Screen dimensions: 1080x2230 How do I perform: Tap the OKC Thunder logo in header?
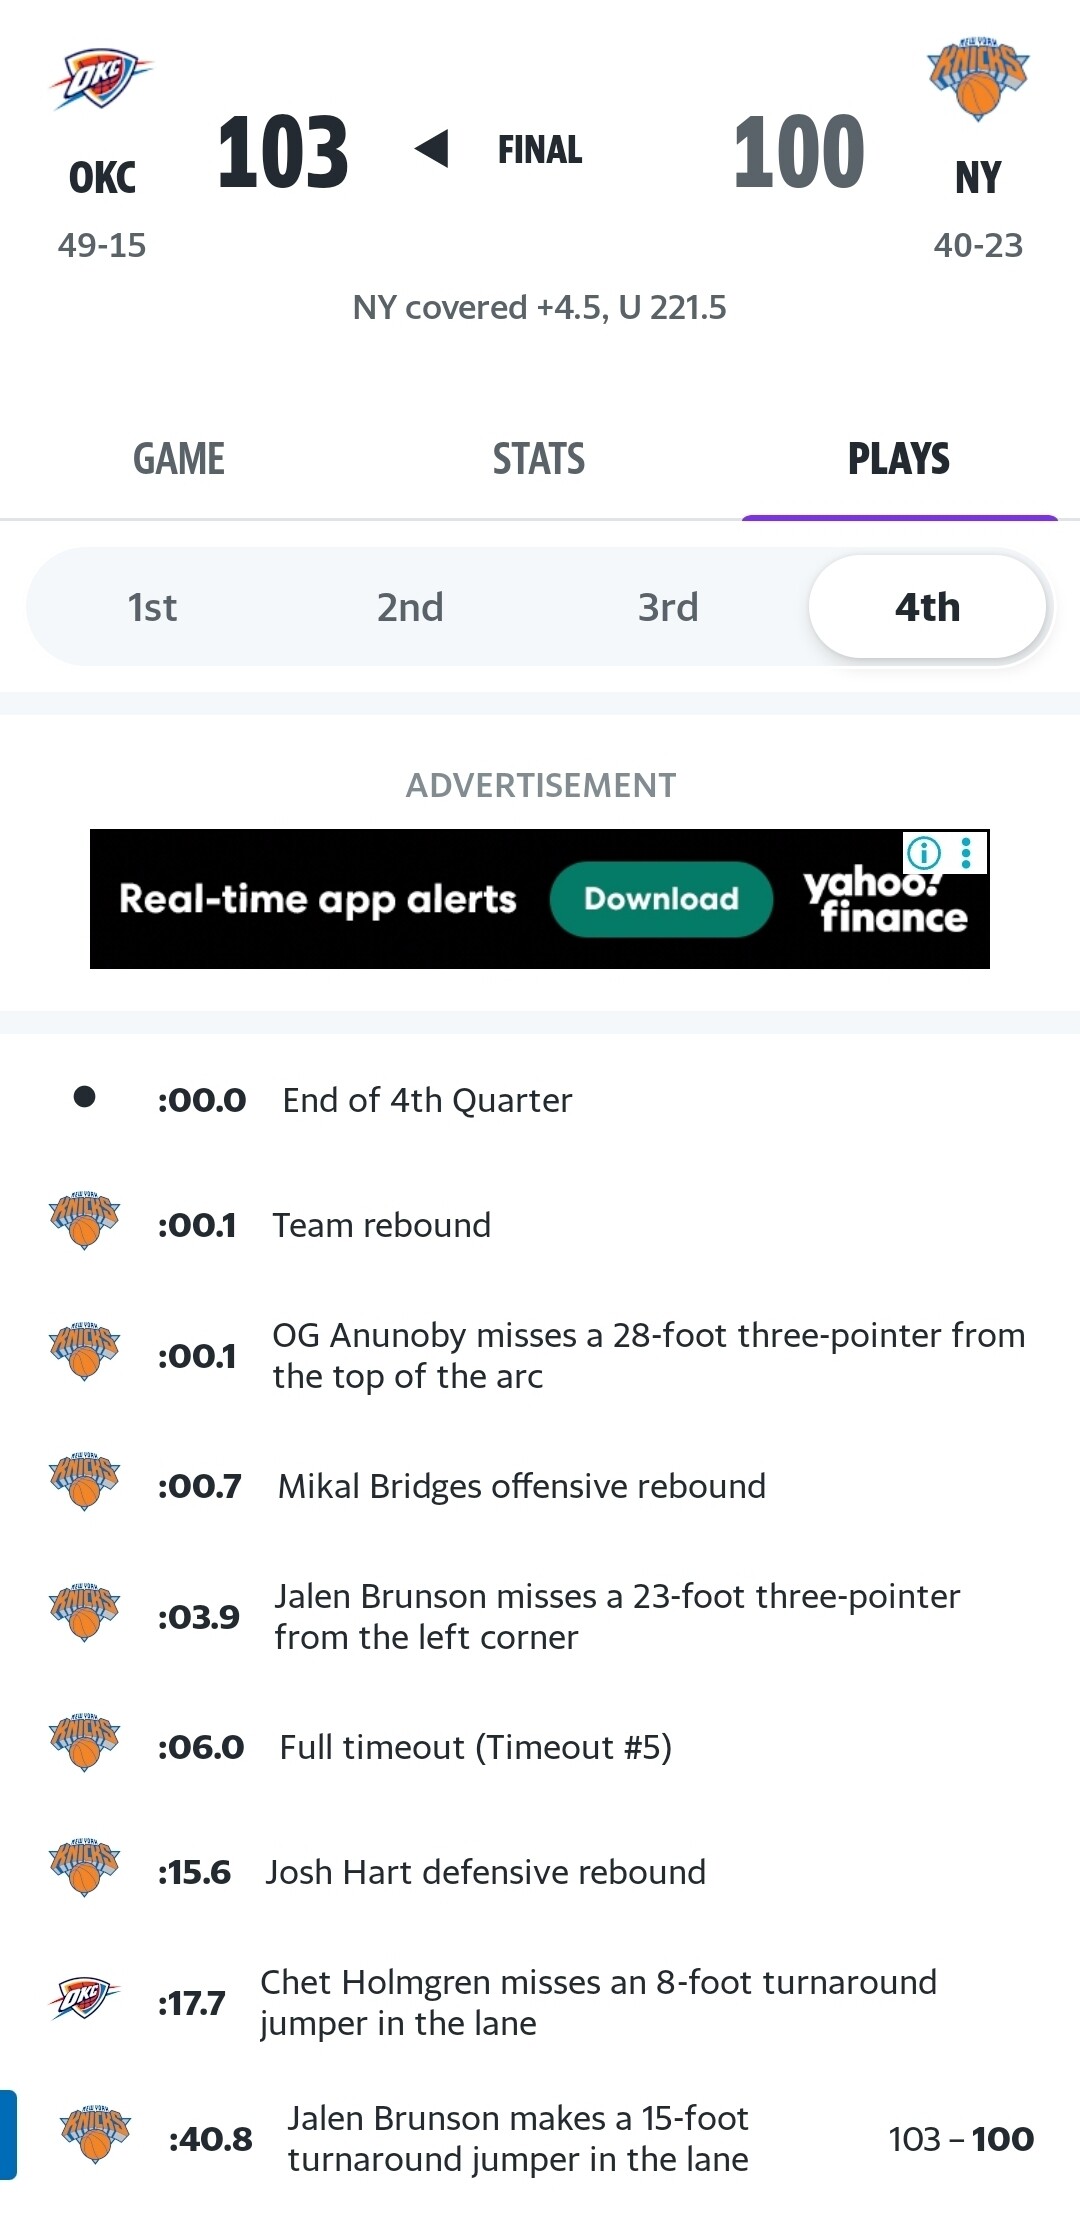101,79
